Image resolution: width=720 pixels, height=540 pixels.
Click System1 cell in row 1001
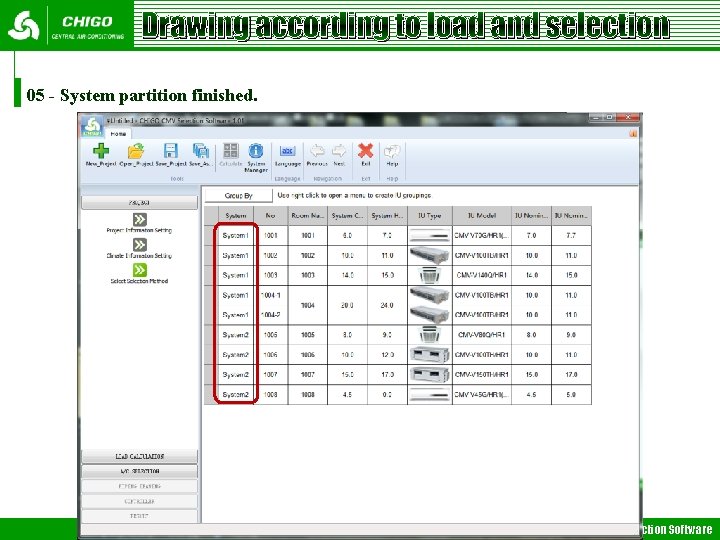point(236,236)
